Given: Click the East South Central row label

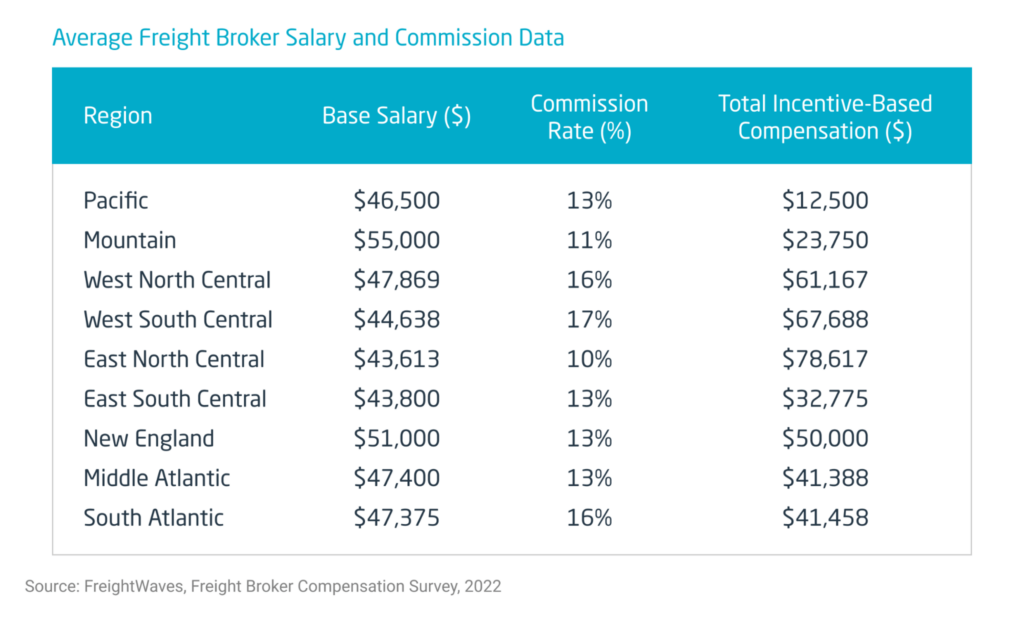Looking at the screenshot, I should point(175,399).
